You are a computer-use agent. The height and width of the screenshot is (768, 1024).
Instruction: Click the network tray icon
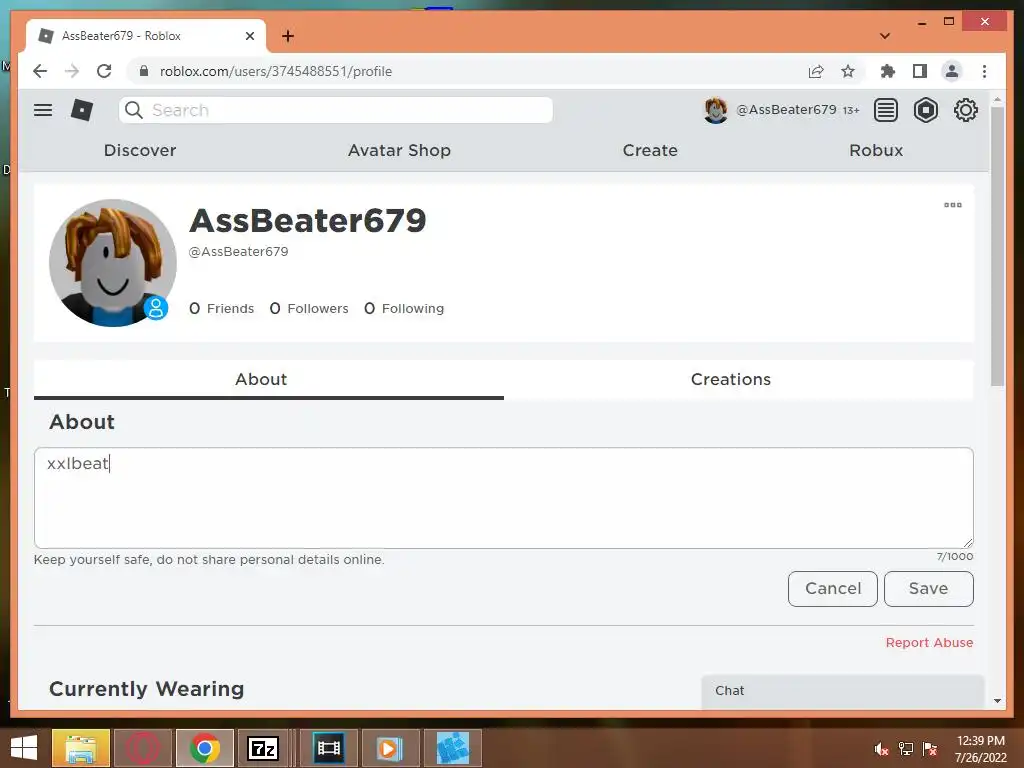(x=906, y=749)
